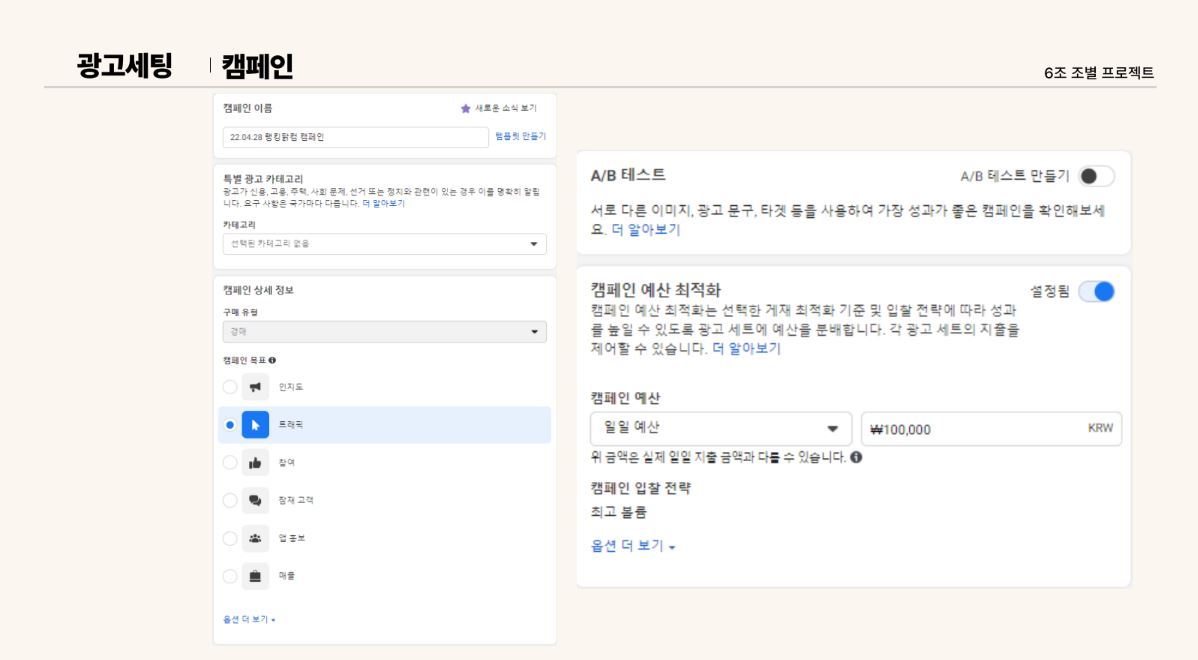
Task: Expand 옵션 더 보기 under 캠페인 입찰 전략
Action: pyautogui.click(x=633, y=546)
